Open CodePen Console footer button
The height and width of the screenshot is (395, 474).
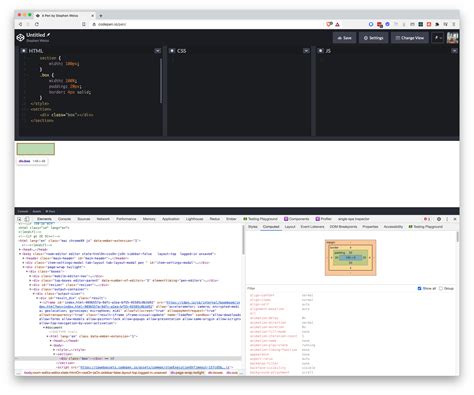[23, 211]
